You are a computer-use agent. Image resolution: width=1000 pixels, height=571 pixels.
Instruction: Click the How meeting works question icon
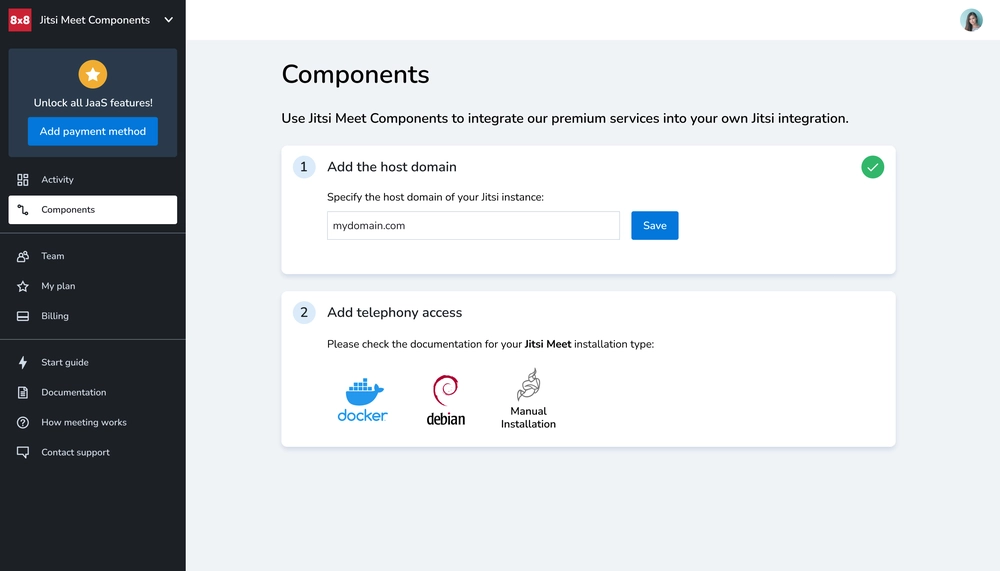(23, 422)
